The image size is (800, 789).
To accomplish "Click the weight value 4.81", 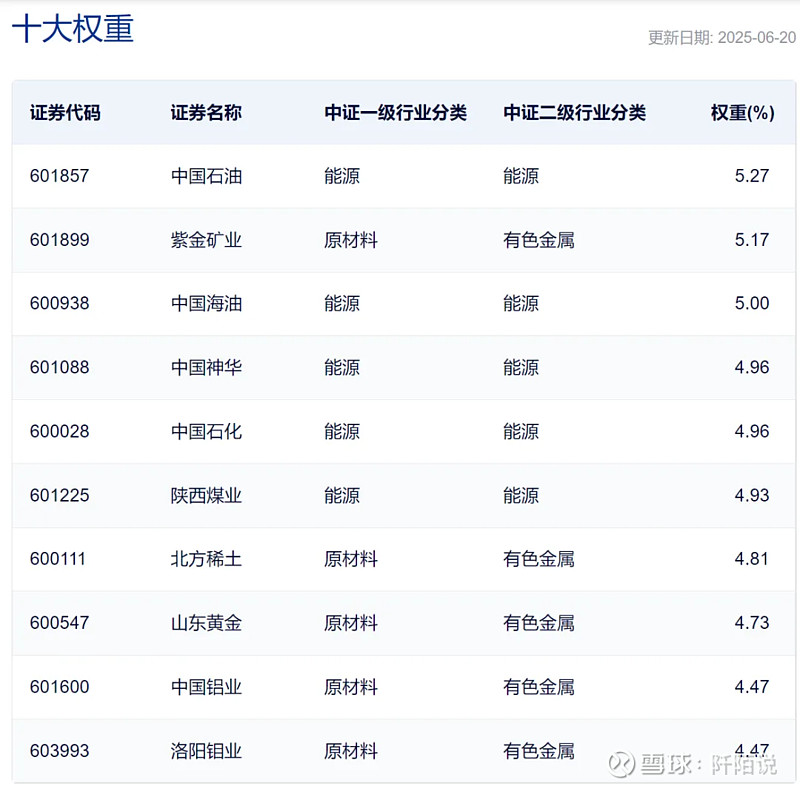I will [x=752, y=559].
